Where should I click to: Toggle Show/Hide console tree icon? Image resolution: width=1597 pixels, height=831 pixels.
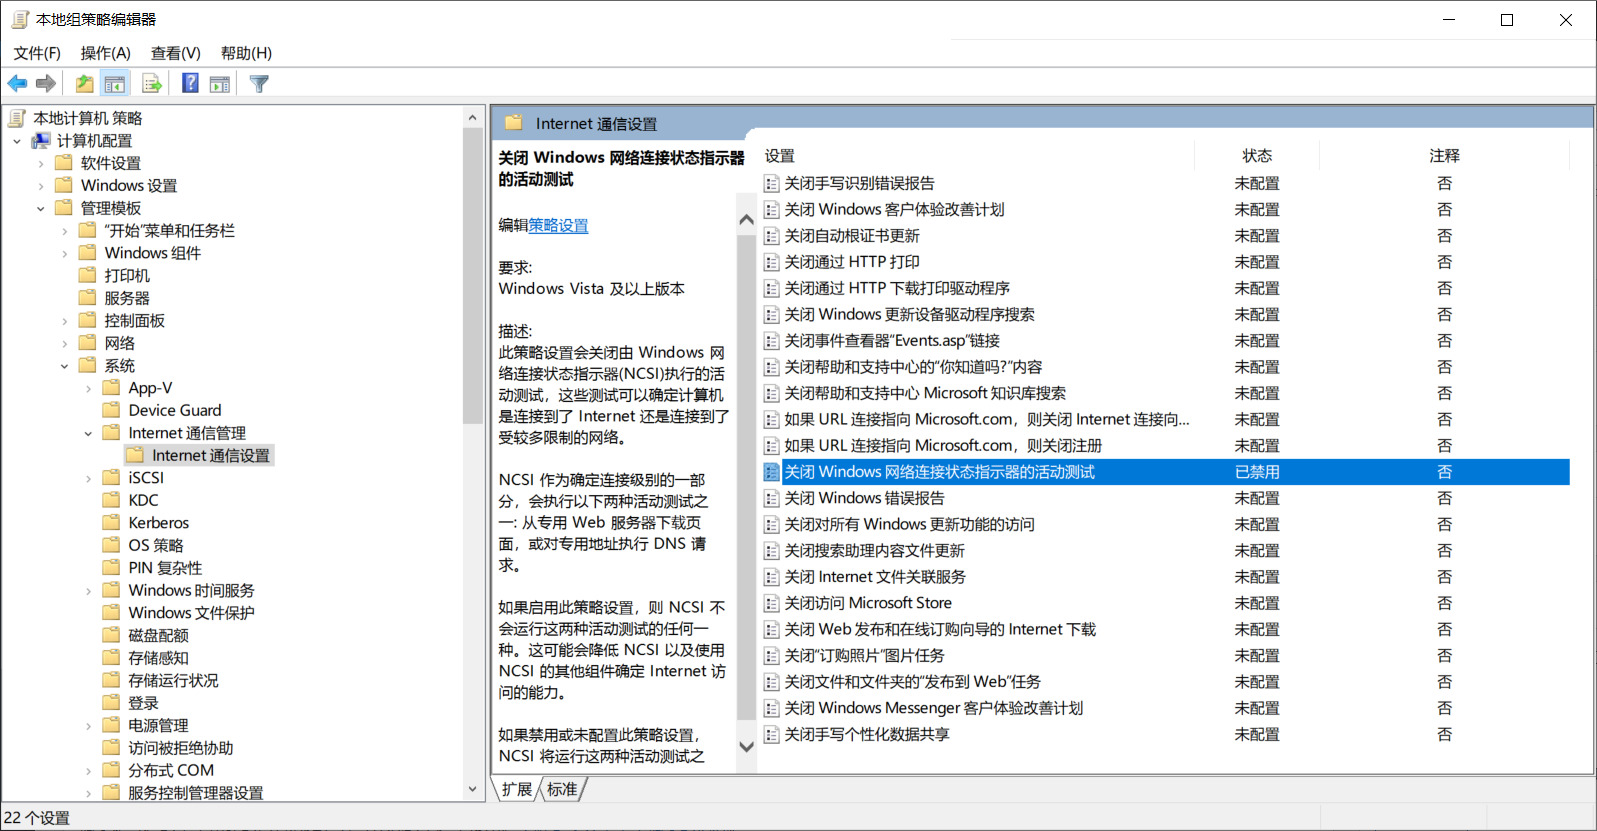click(115, 84)
